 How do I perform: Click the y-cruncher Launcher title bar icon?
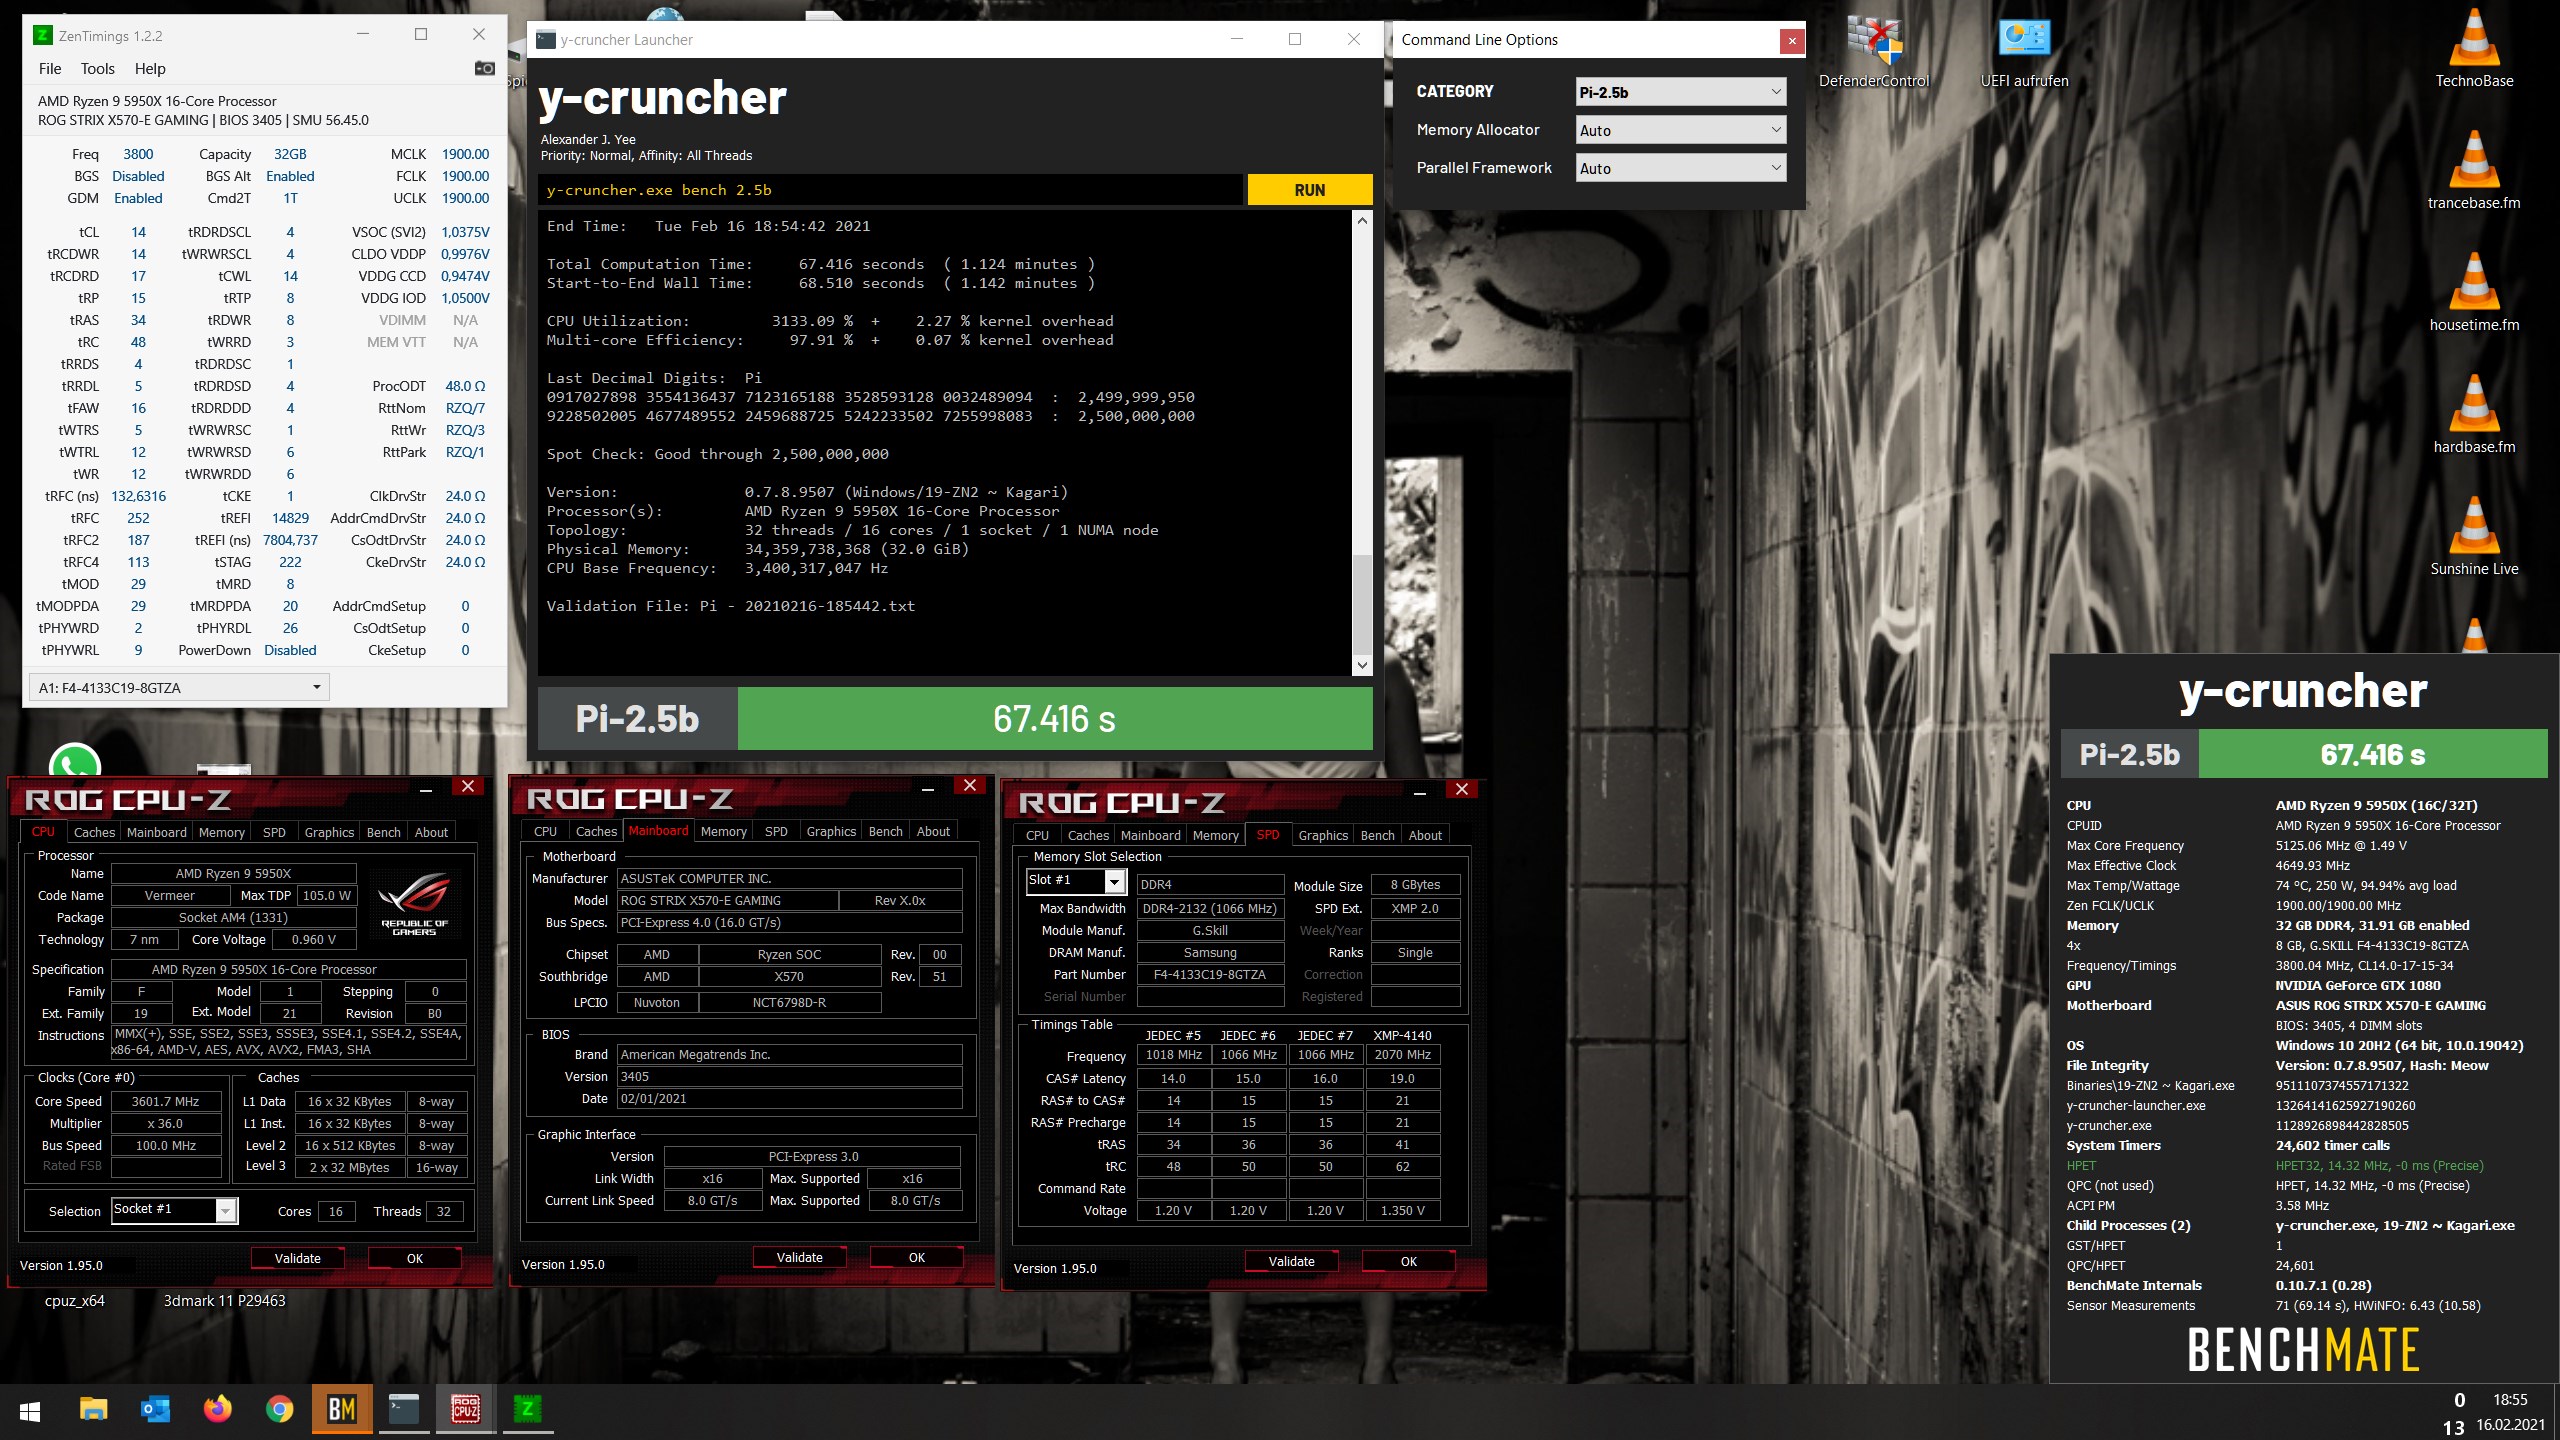(545, 40)
